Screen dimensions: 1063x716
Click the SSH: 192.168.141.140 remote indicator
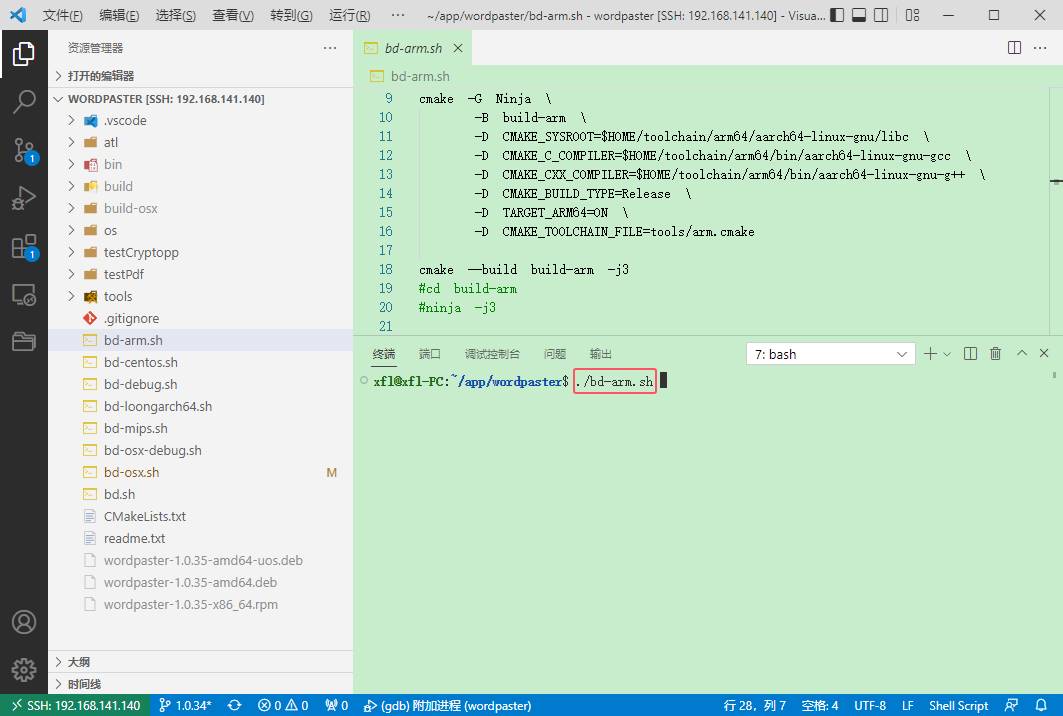75,705
